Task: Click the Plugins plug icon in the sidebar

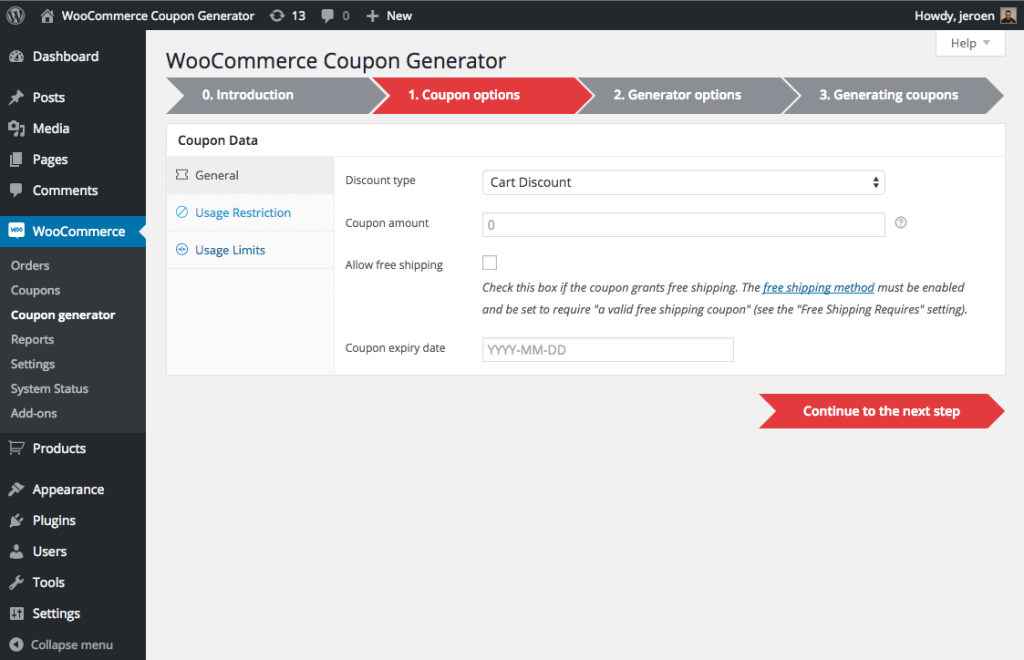Action: (16, 520)
